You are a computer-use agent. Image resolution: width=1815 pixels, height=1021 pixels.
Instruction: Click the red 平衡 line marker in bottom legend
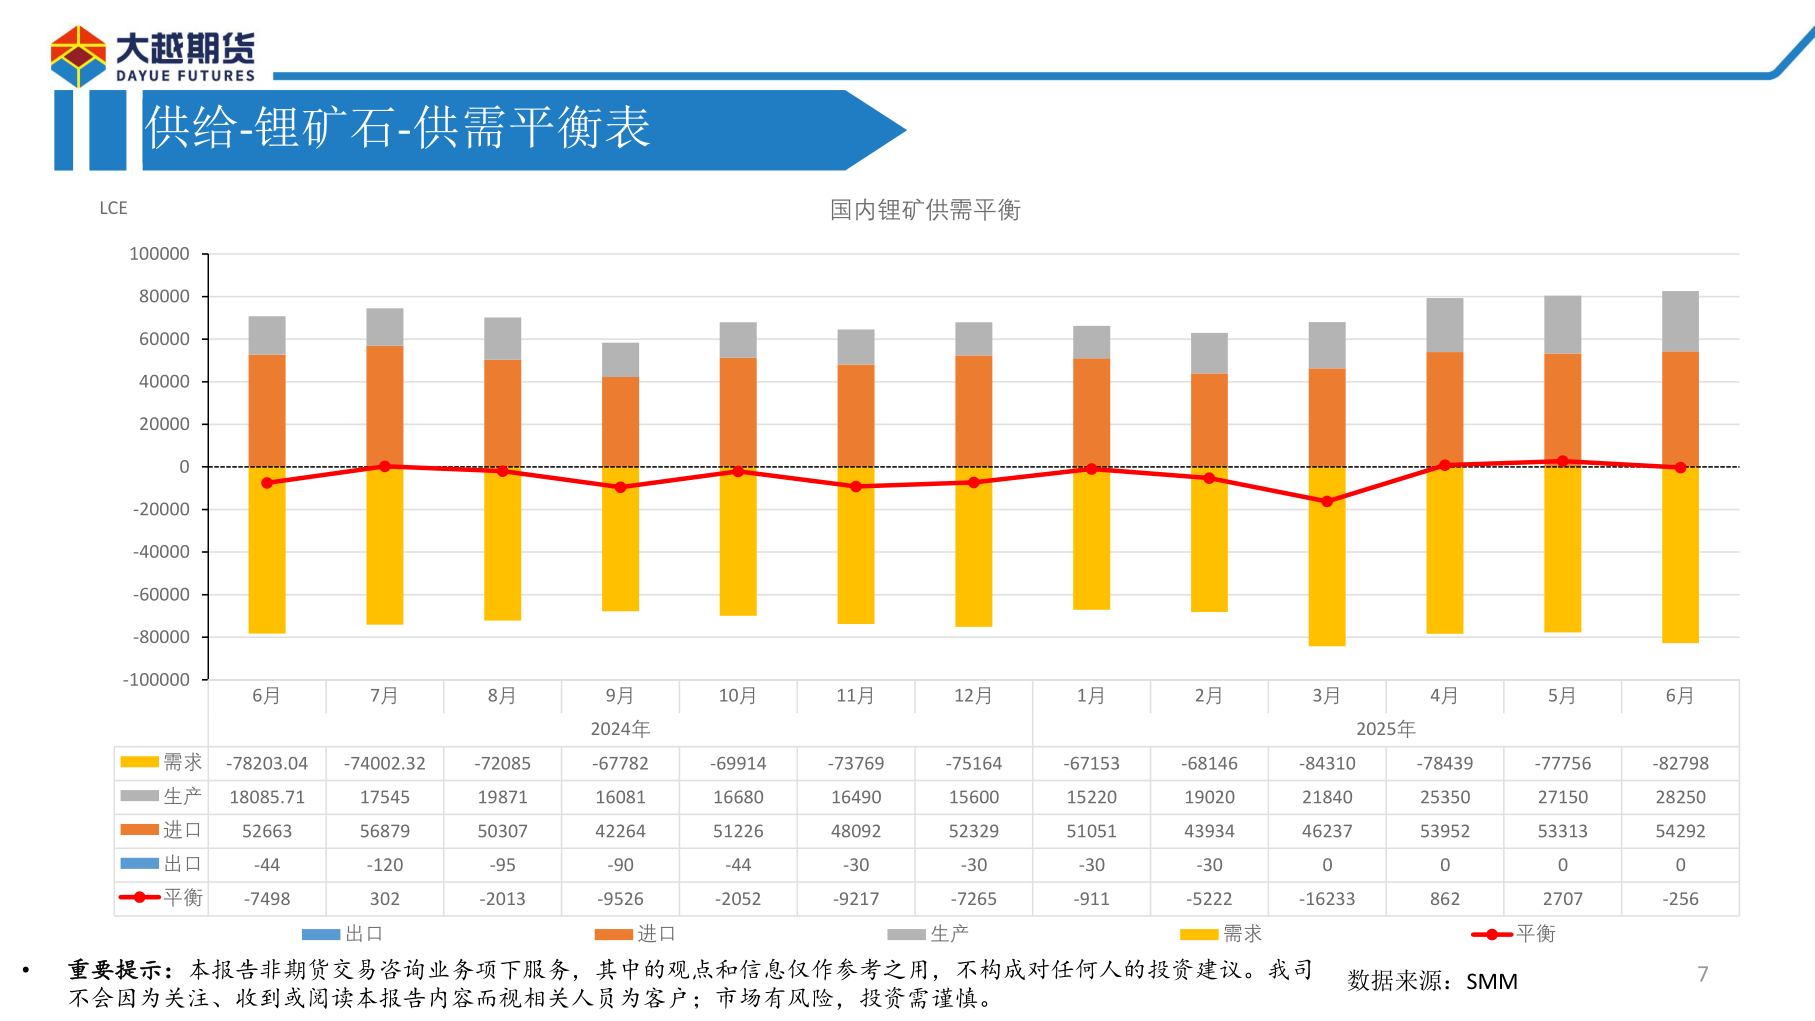coord(1491,934)
